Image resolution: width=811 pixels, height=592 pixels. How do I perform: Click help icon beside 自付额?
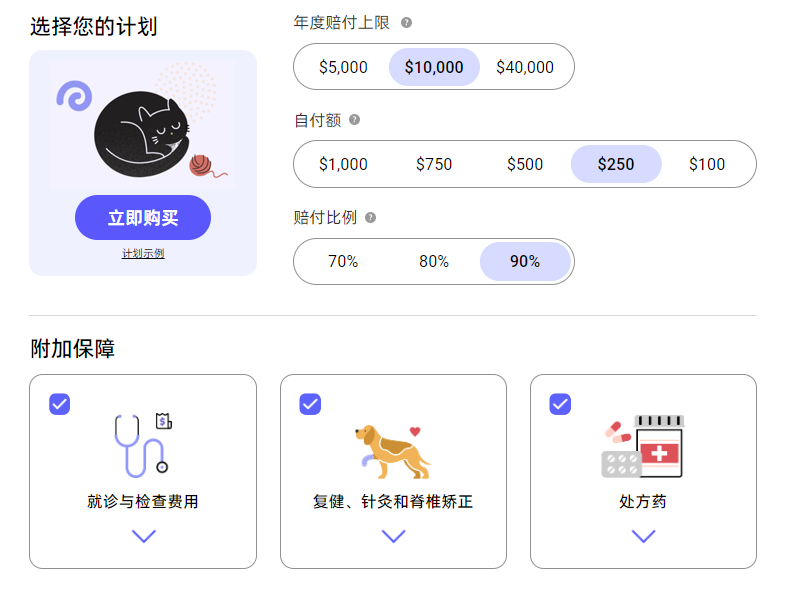click(x=354, y=120)
